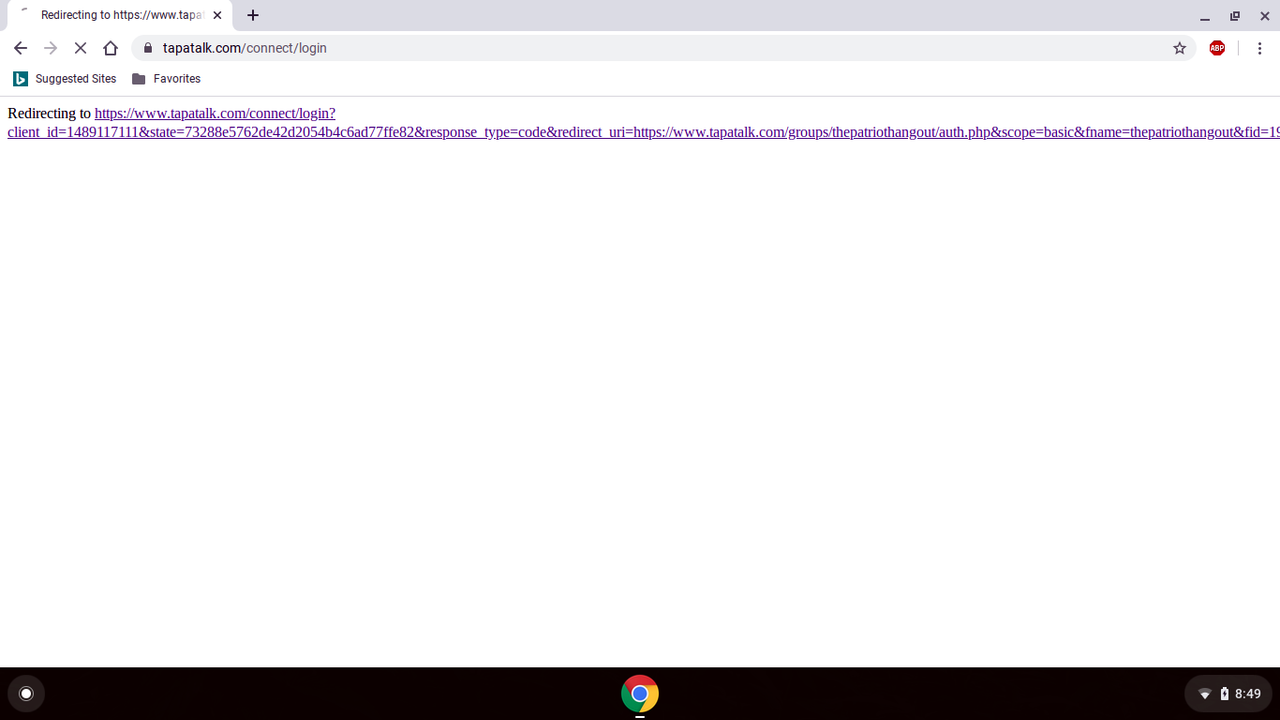Viewport: 1280px width, 720px height.
Task: Open the Suggested Sites bookmark
Action: [65, 78]
